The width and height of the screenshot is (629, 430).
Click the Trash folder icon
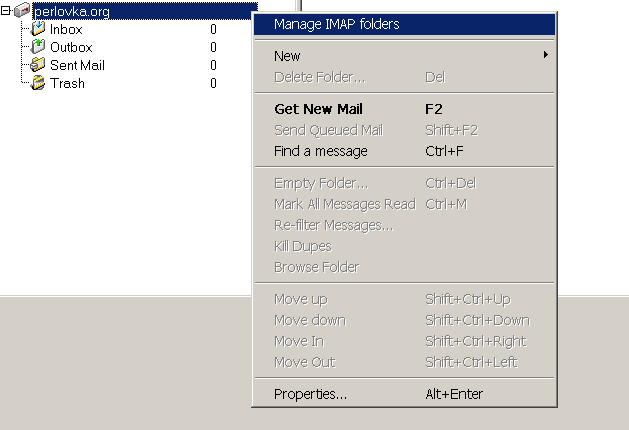click(x=38, y=83)
